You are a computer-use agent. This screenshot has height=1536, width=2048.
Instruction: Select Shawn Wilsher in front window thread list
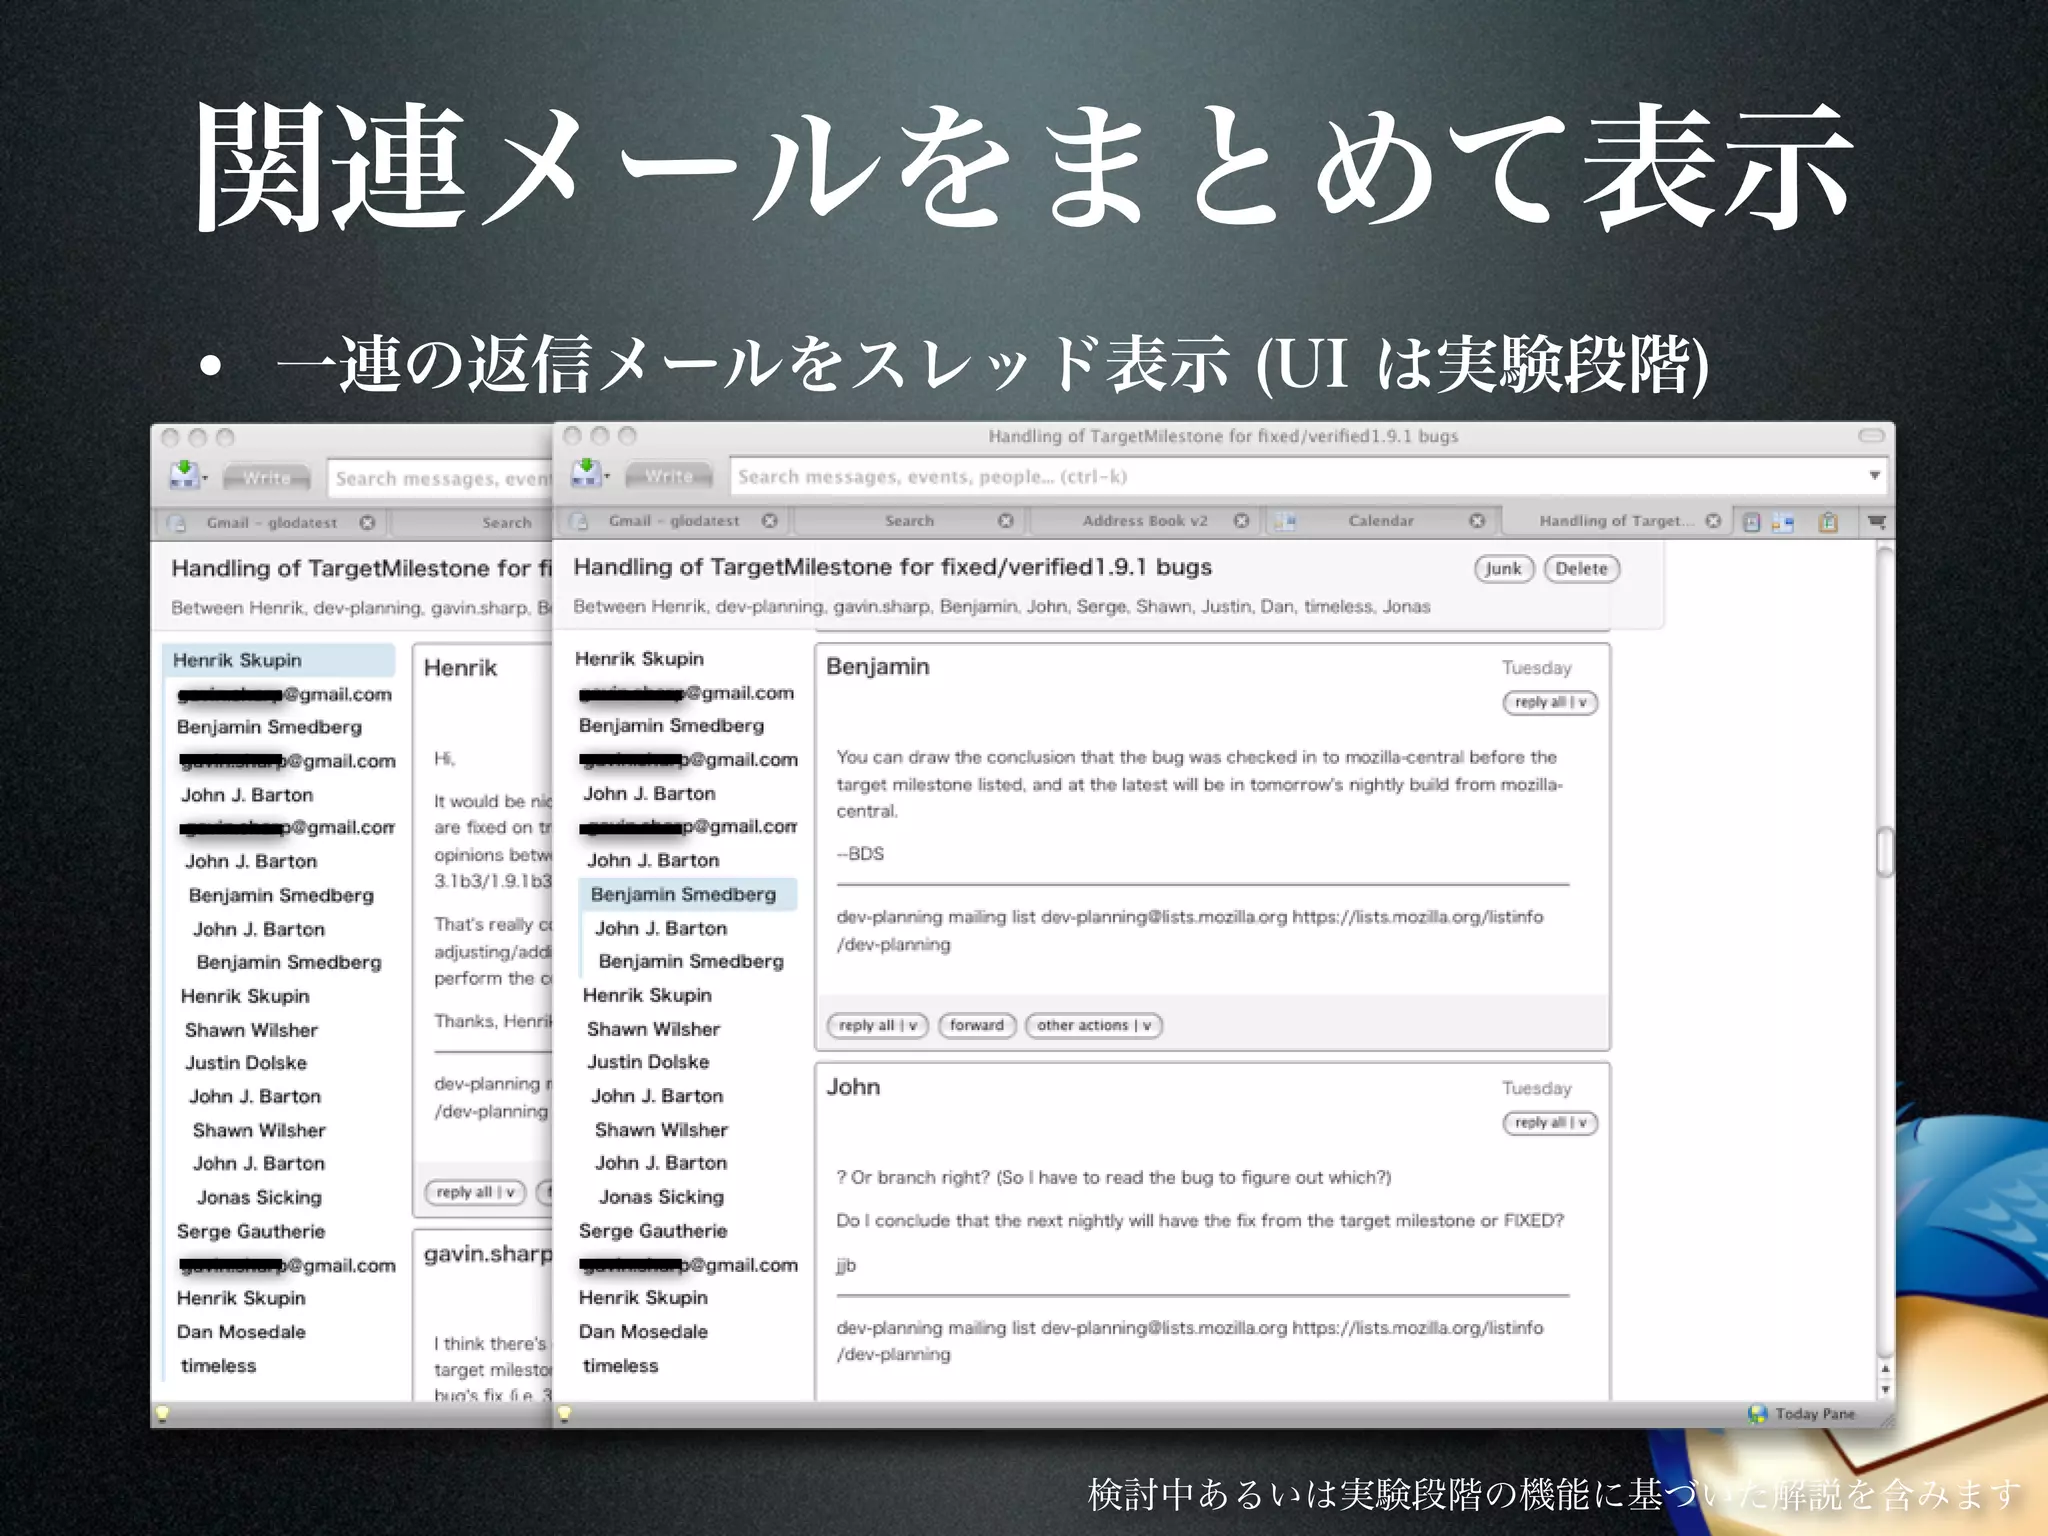[653, 1029]
